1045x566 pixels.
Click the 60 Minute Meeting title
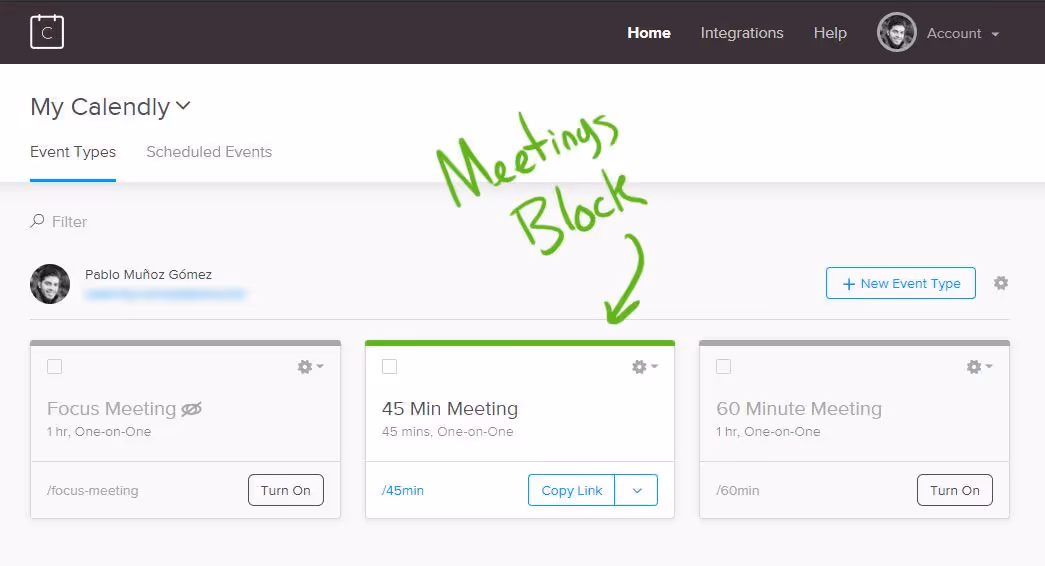pos(799,409)
